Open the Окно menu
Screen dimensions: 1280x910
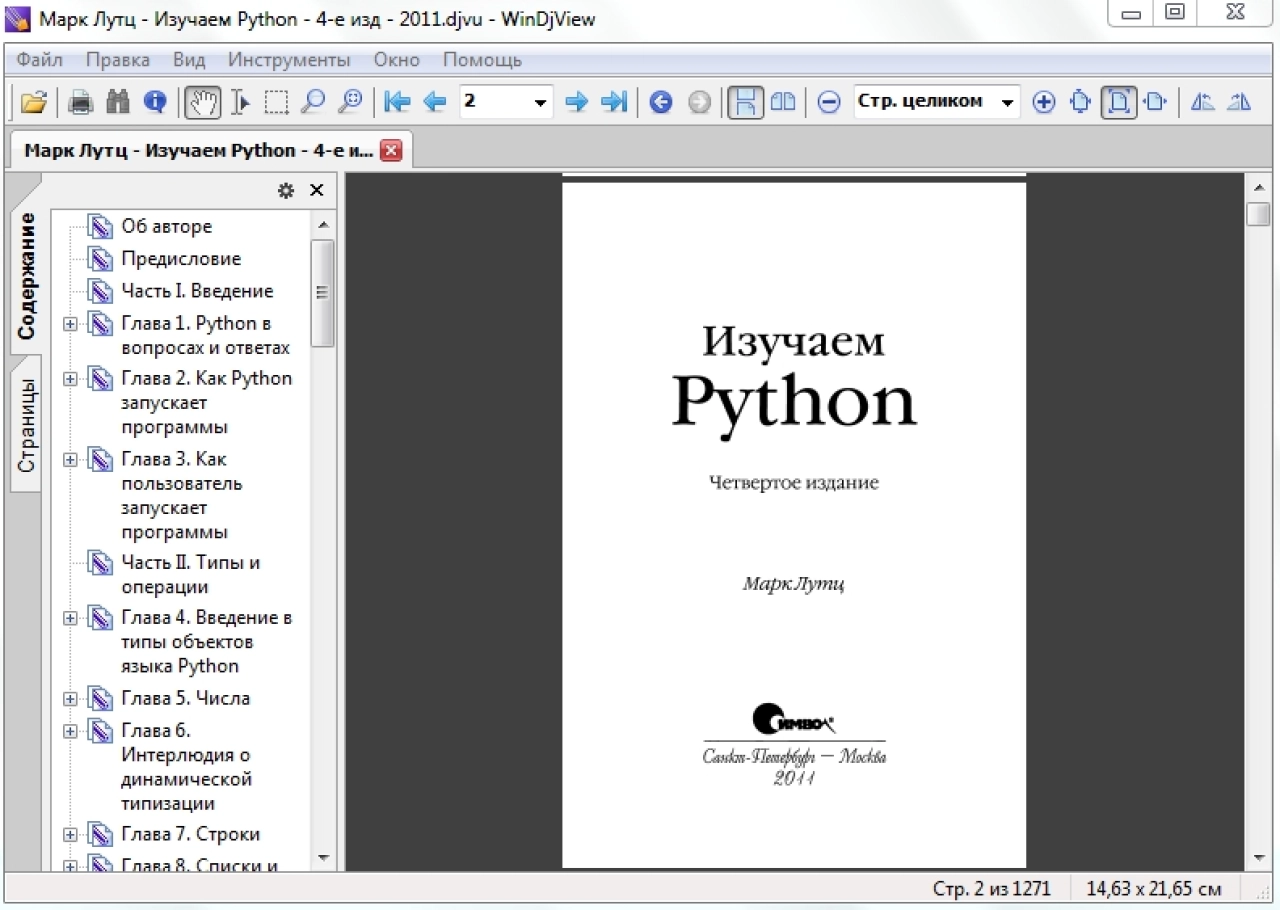coord(397,60)
